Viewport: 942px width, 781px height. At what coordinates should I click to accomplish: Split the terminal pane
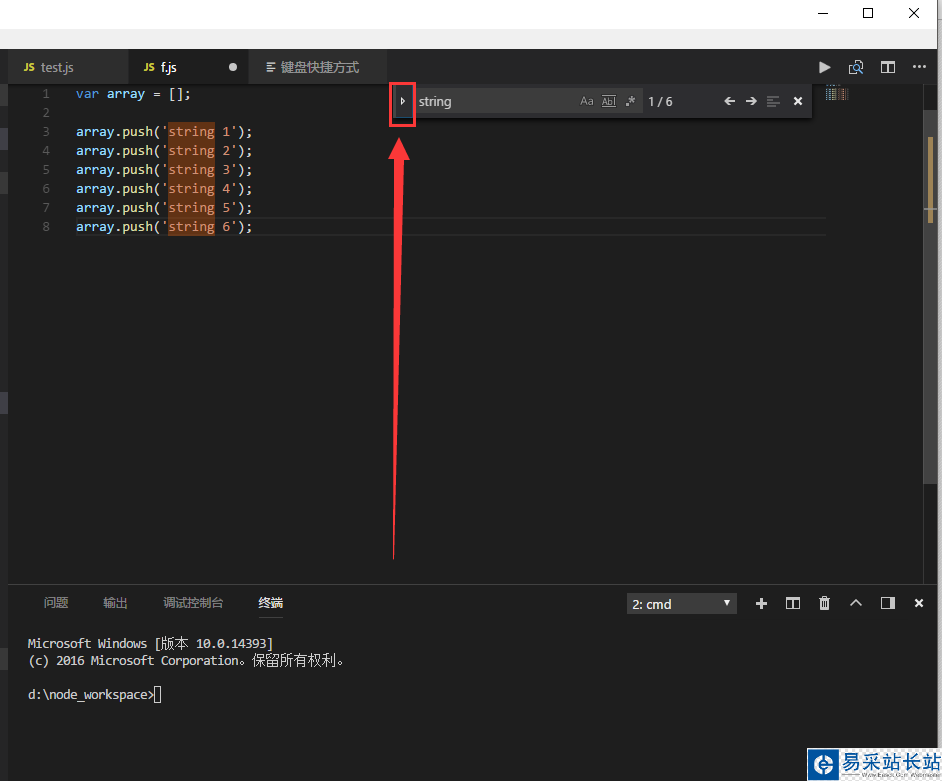pos(793,603)
